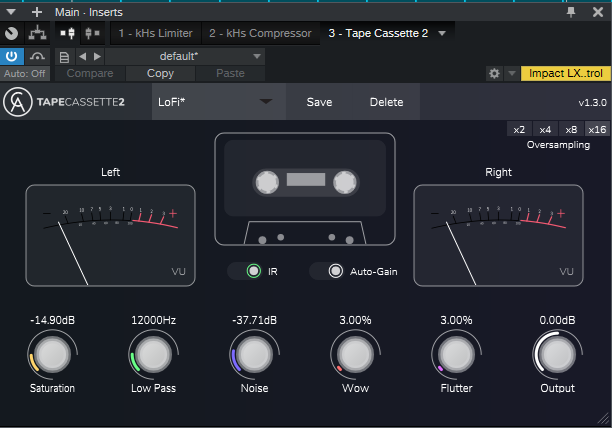Click the Delete preset button
Viewport: 612px width, 428px height.
tap(386, 102)
